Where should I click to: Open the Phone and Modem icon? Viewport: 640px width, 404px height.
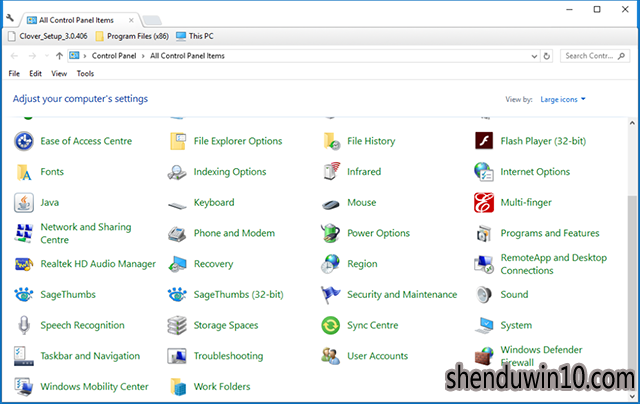(178, 233)
